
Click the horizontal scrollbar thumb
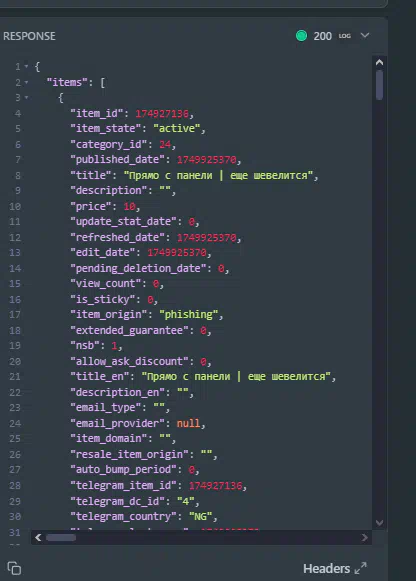point(61,538)
